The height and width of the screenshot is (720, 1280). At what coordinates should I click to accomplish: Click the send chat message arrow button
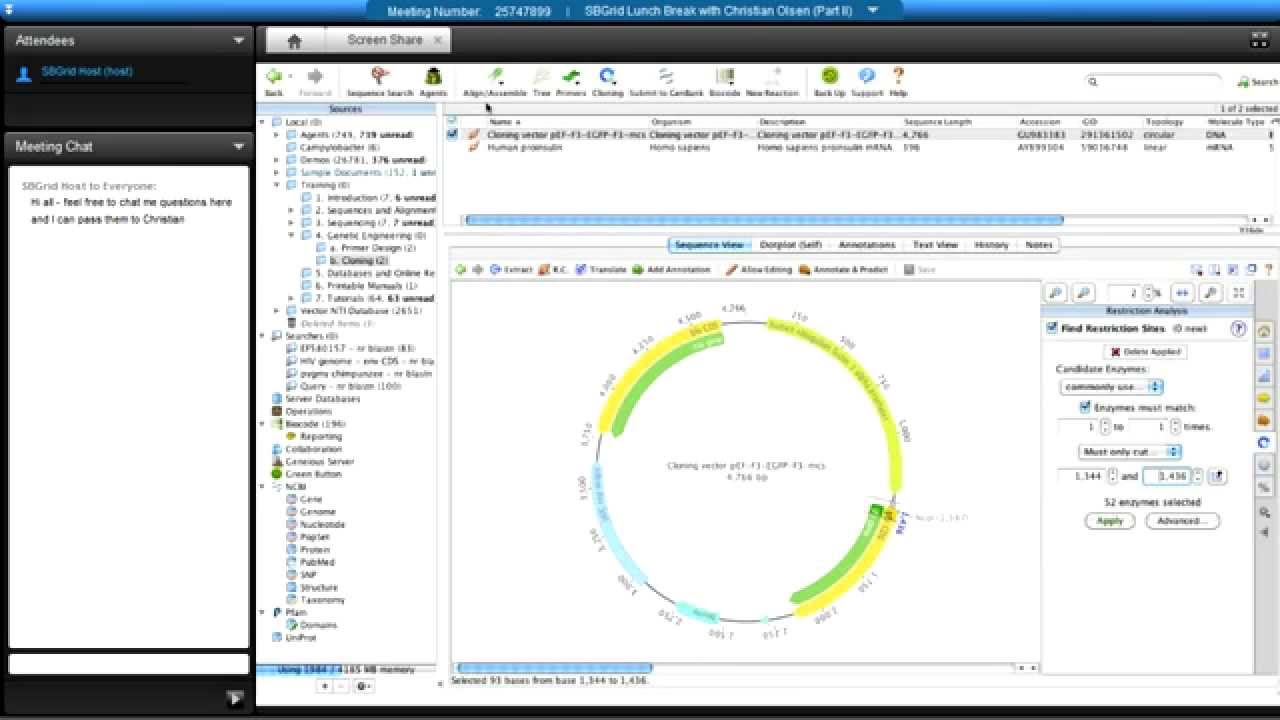click(x=235, y=699)
